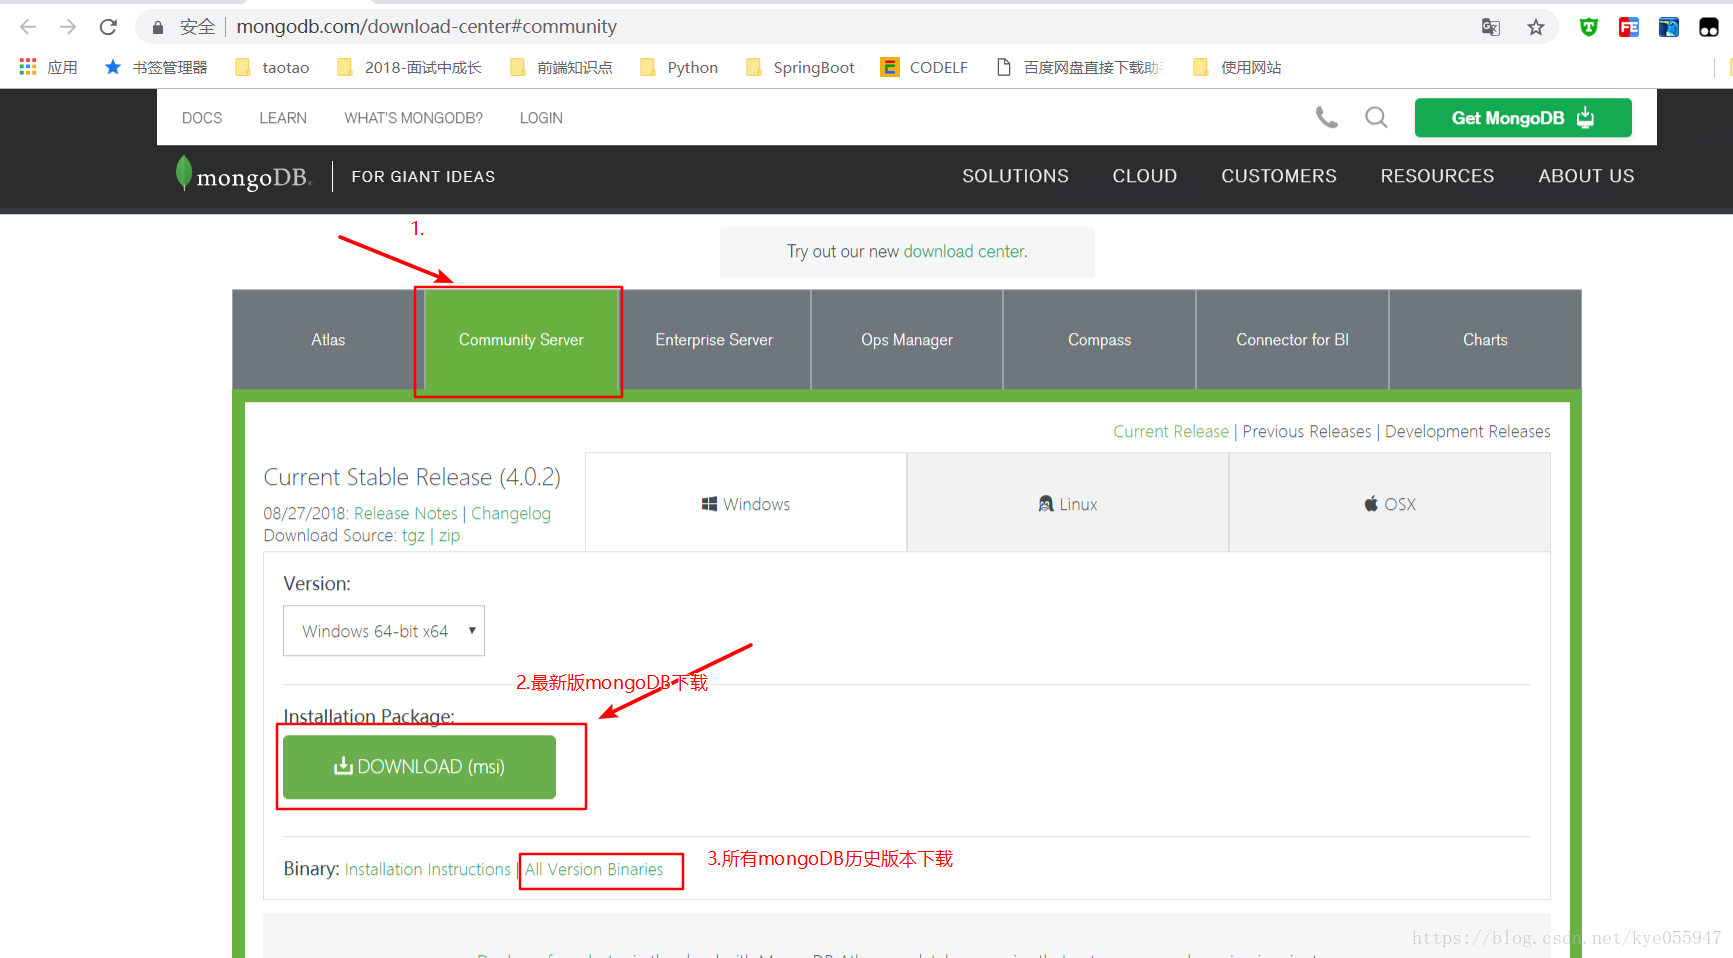
Task: Select the Windows platform tab
Action: pos(746,503)
